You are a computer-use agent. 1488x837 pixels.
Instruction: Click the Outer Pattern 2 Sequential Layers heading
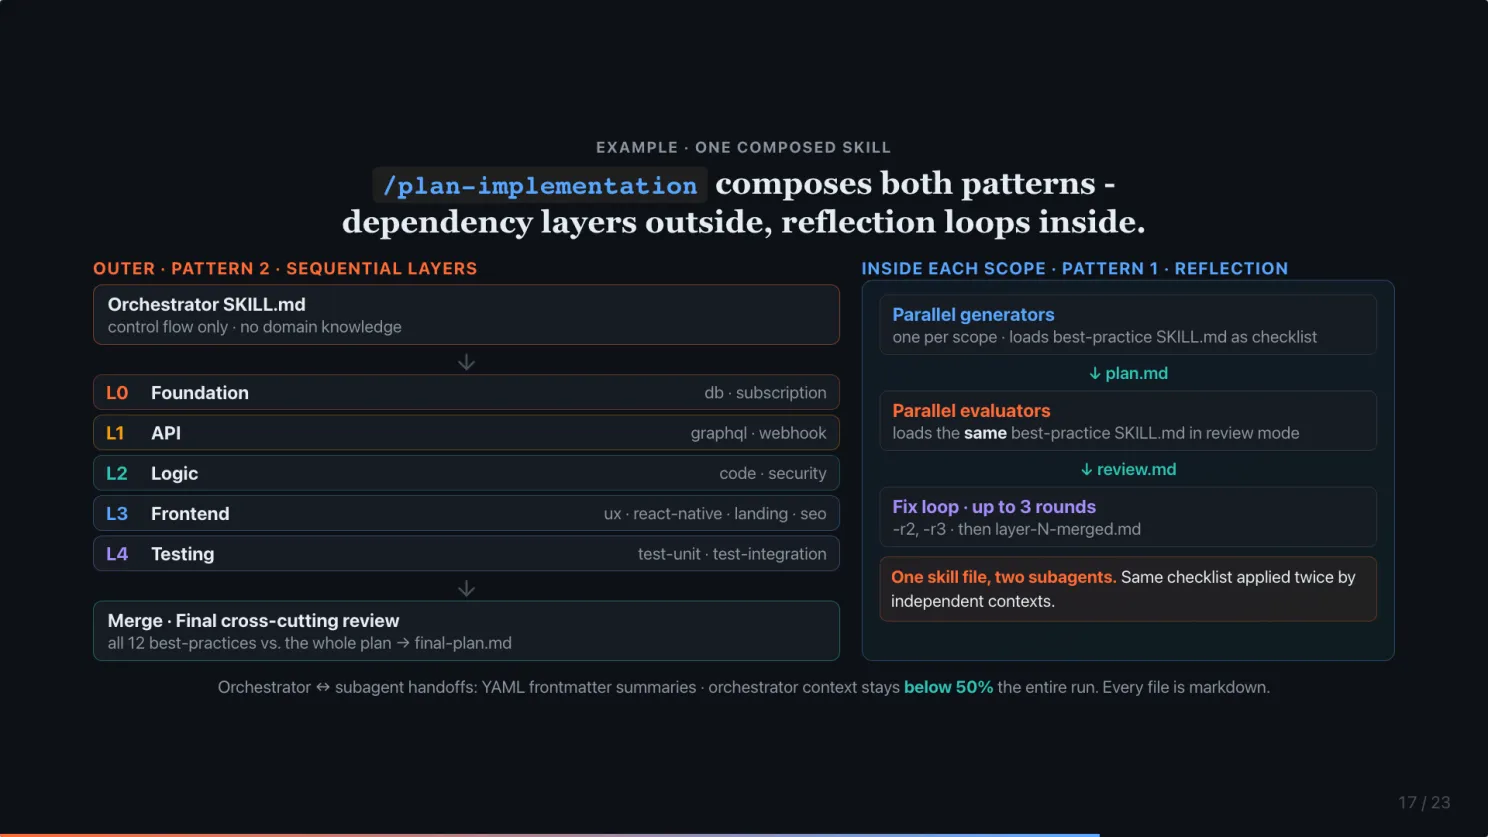pos(285,268)
